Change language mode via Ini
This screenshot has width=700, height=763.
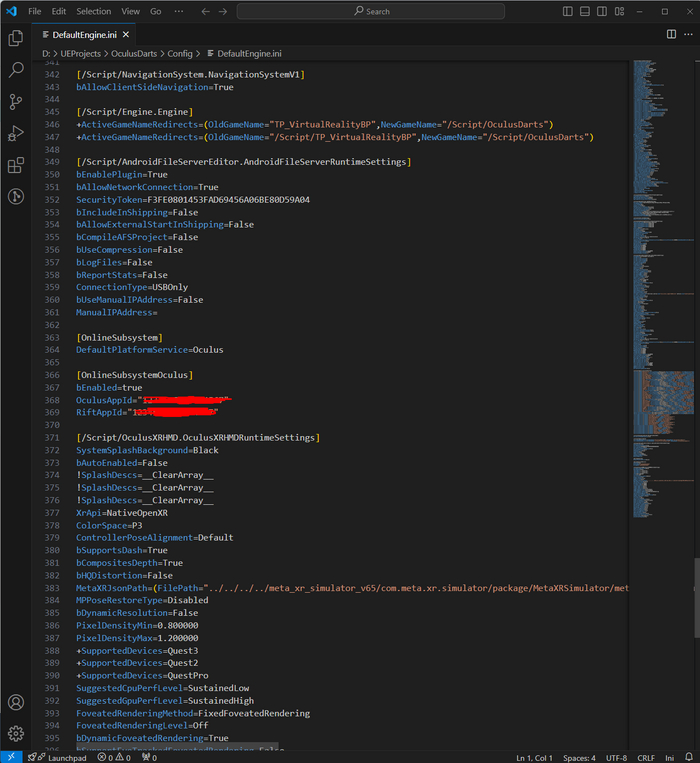click(670, 758)
